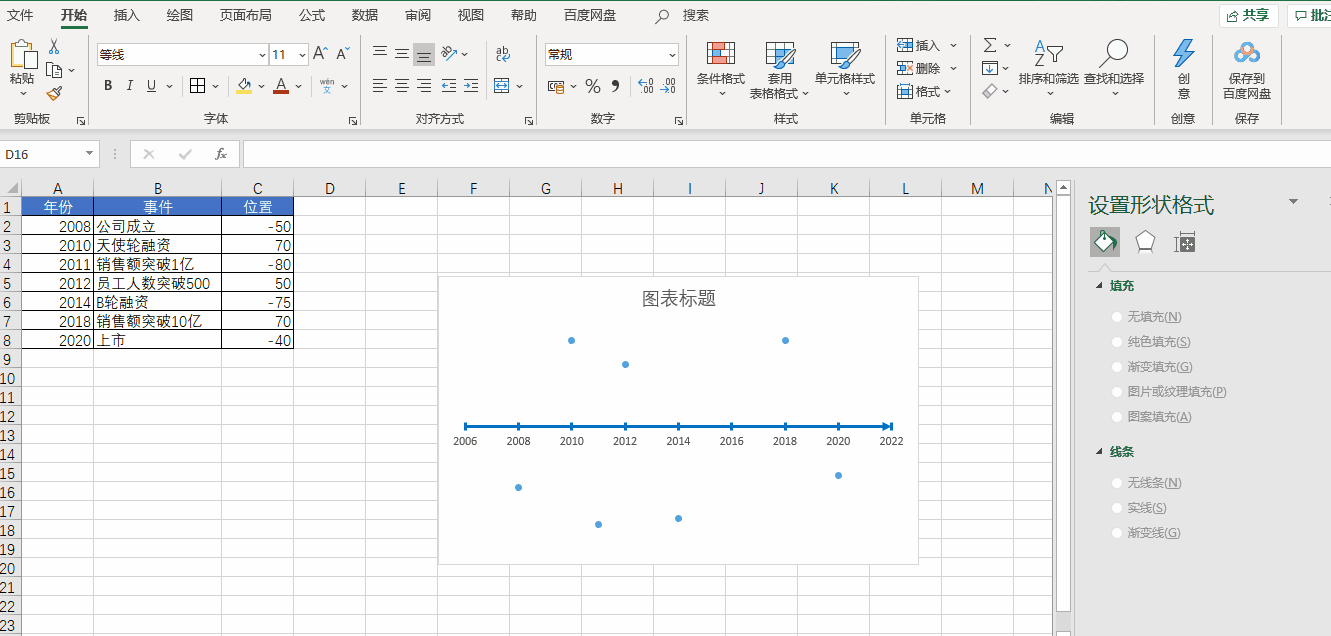Viewport: 1331px width, 636px height.
Task: Select Pattern fill (图案填充) radio
Action: 1117,417
